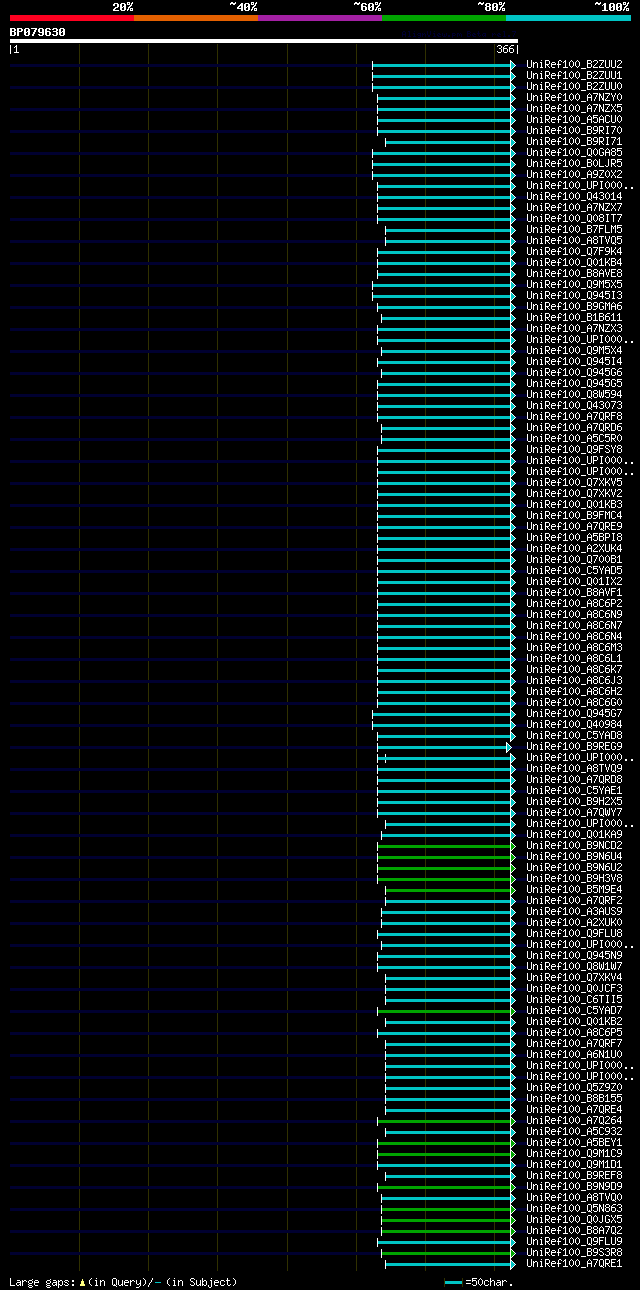Click the orange ~40% identity legend segment
The image size is (640, 1290).
coord(195,17)
